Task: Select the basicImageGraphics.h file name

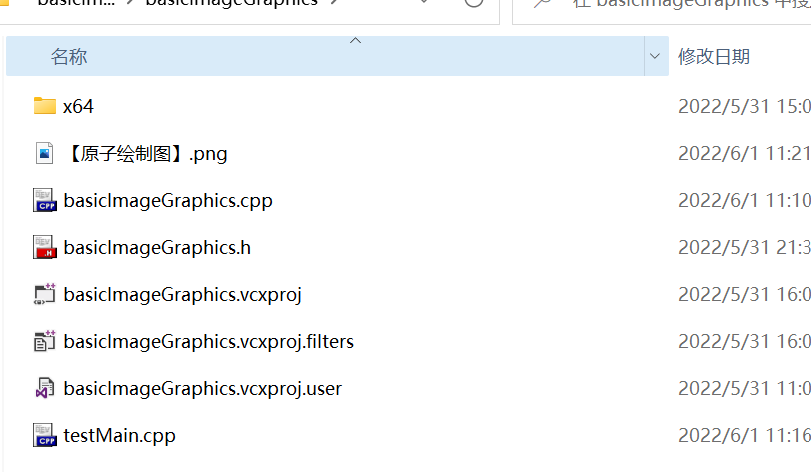Action: 157,248
